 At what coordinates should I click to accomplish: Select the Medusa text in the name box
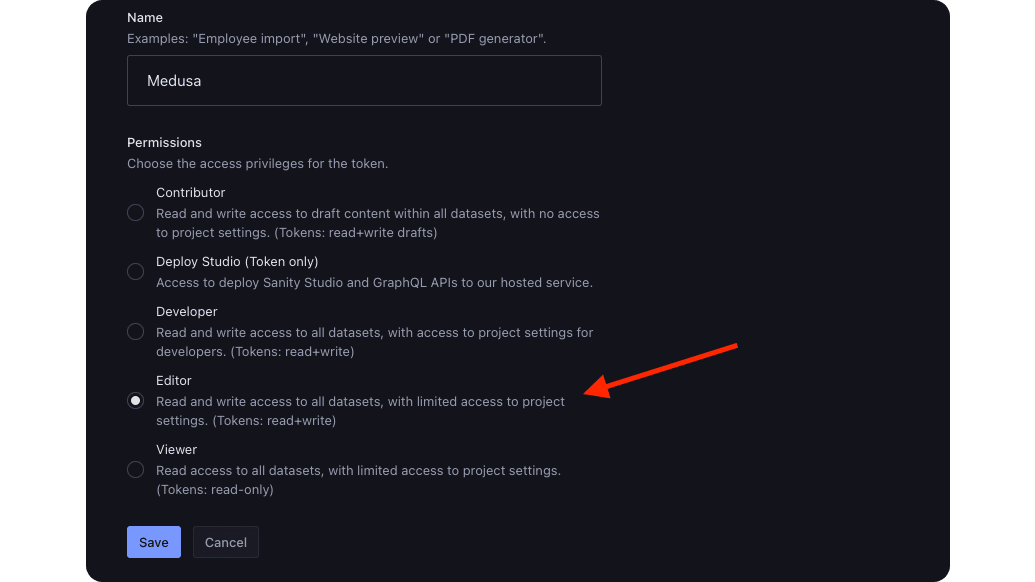[175, 80]
